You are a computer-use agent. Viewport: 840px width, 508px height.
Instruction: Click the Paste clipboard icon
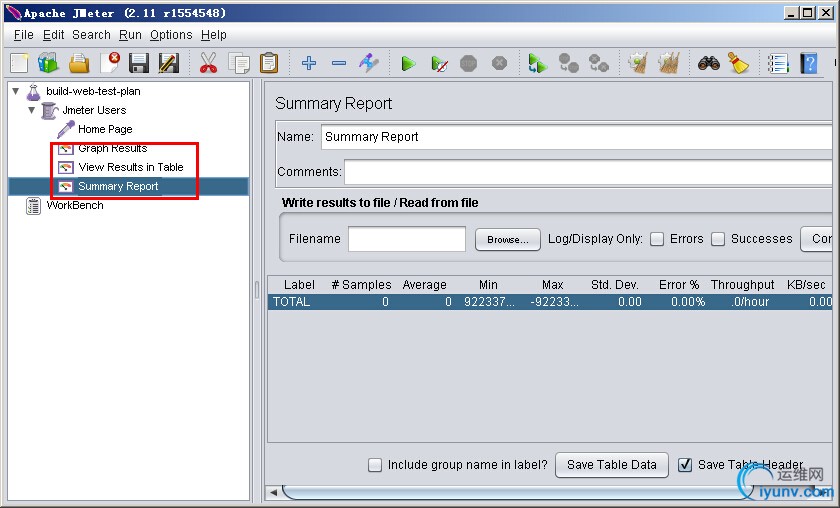click(x=269, y=63)
